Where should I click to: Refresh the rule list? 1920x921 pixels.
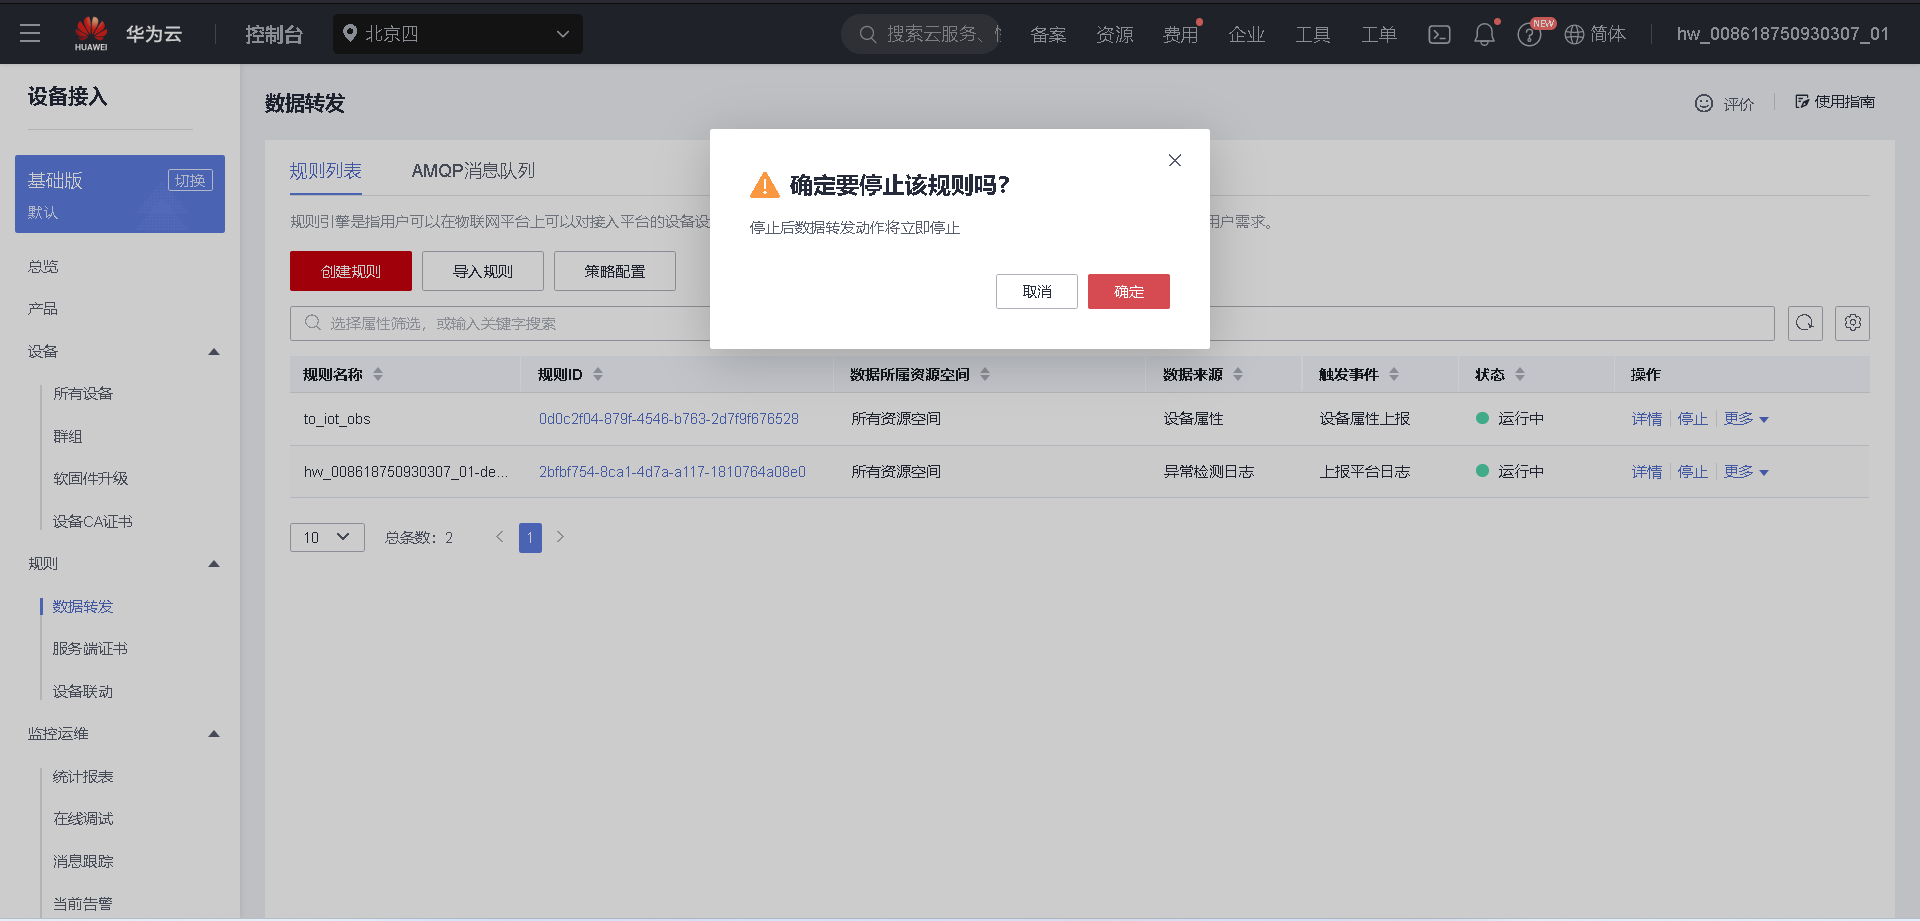pyautogui.click(x=1805, y=322)
